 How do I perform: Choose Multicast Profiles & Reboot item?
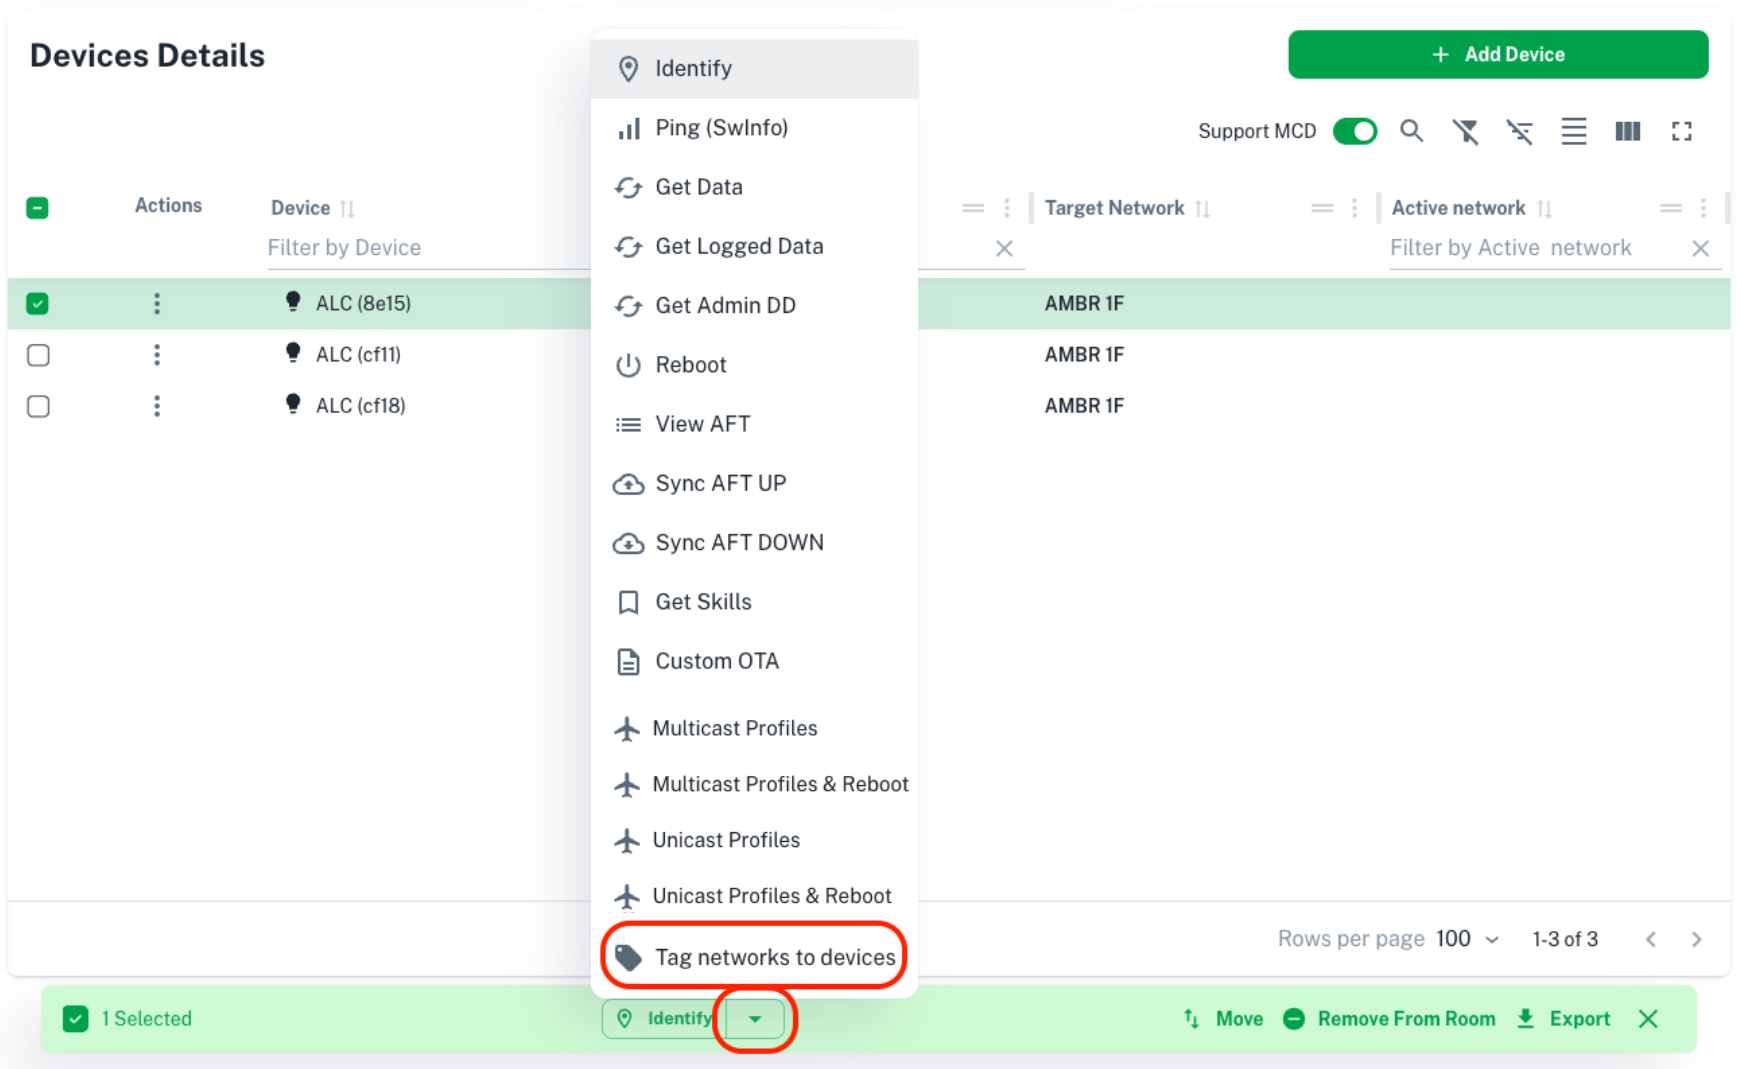tap(755, 785)
